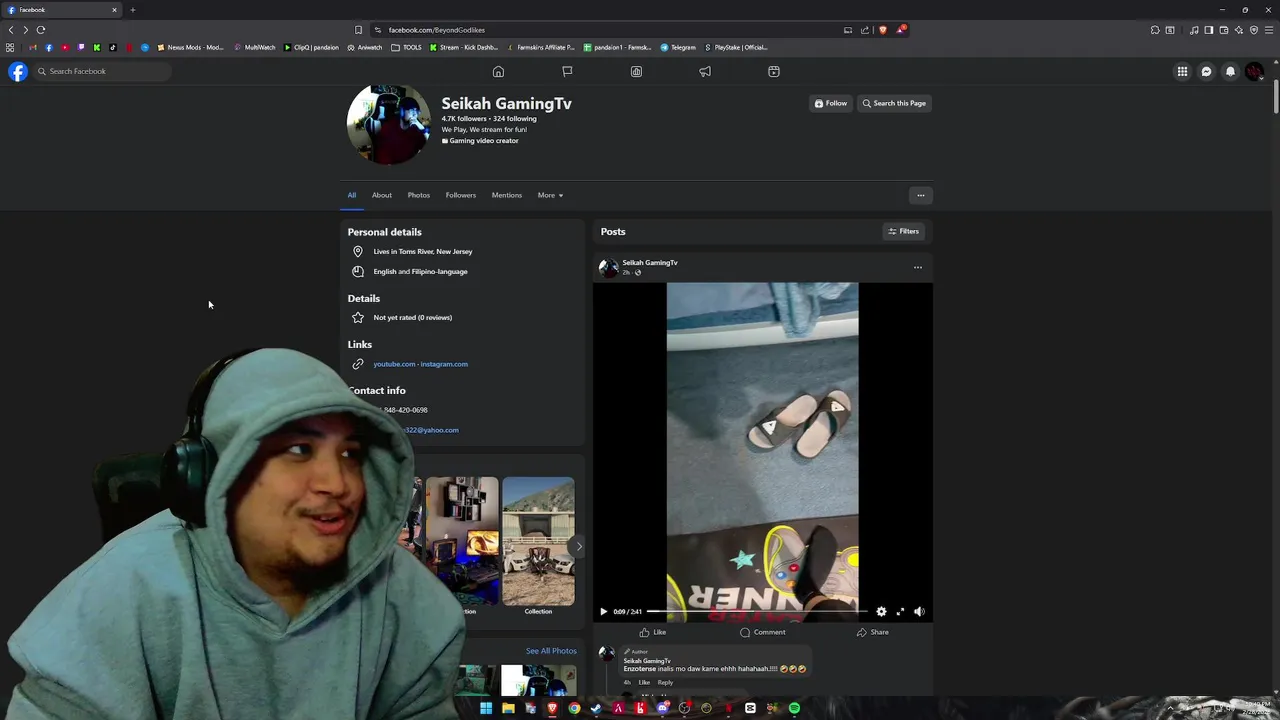Click the yahoo.com email contact link

431,430
